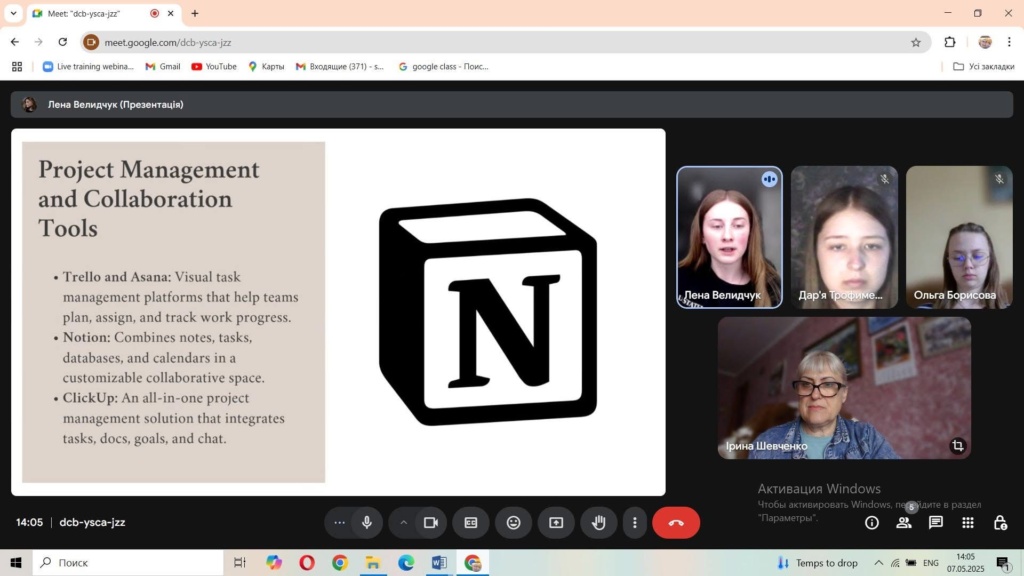
Task: Click the present now screen-share icon
Action: pyautogui.click(x=556, y=522)
